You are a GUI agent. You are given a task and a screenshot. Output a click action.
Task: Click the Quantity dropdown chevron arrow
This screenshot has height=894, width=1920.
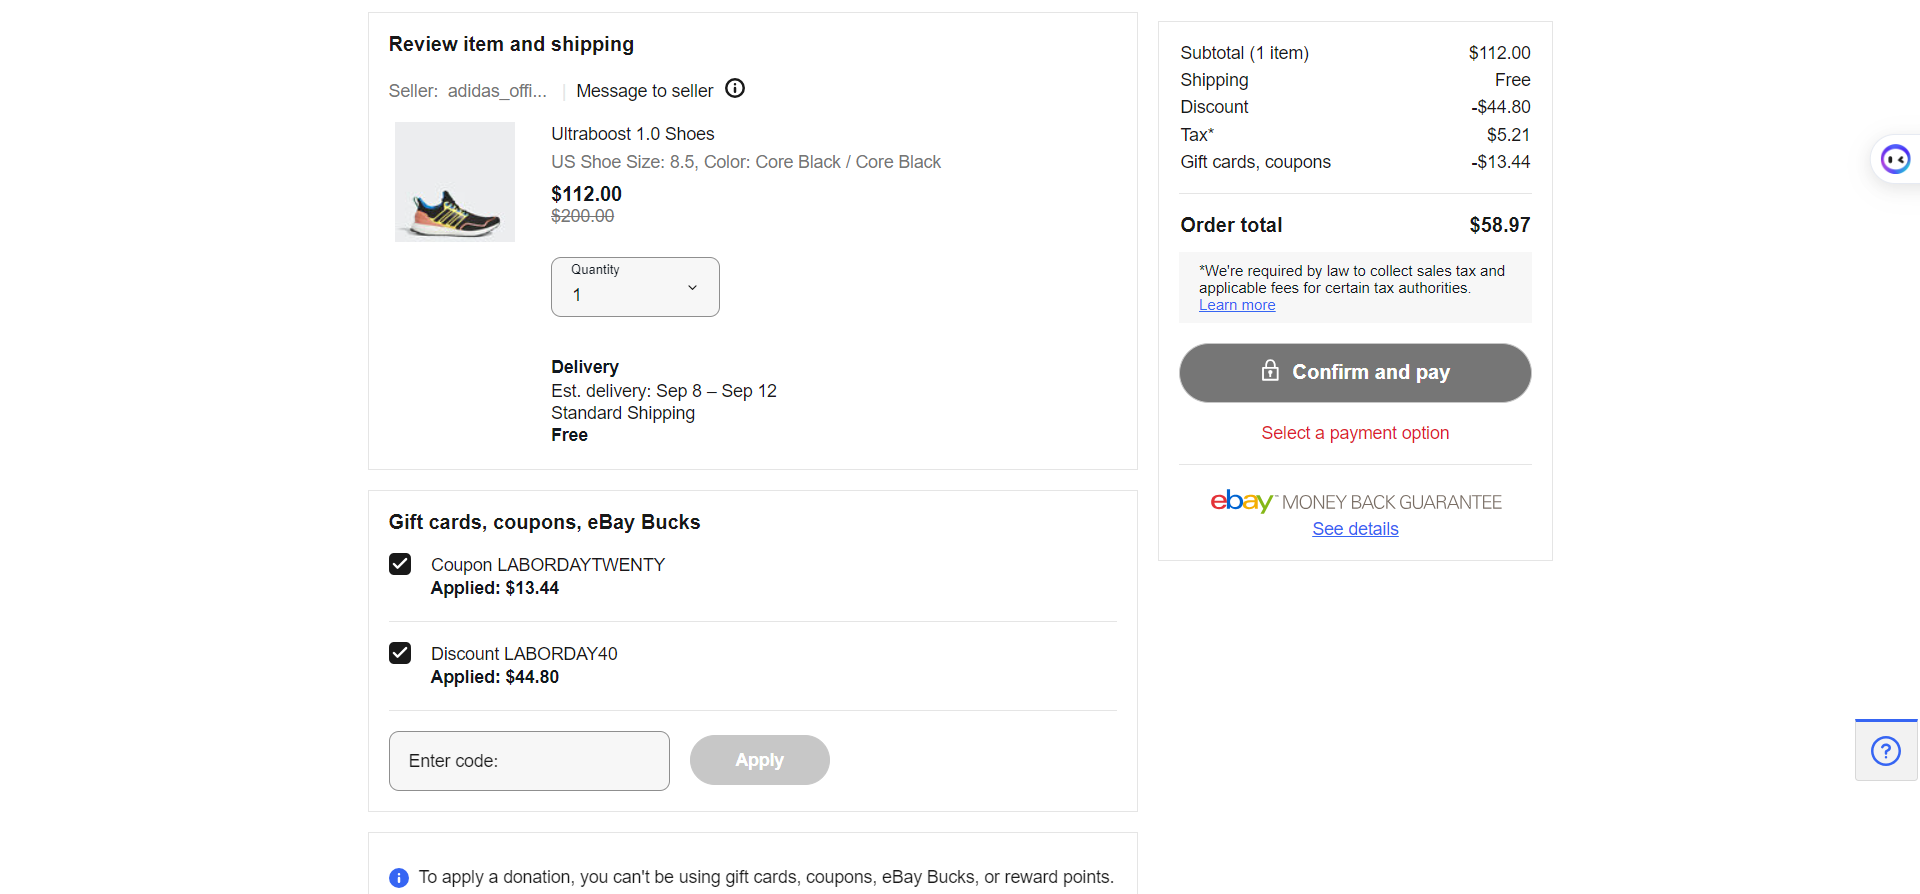click(692, 288)
